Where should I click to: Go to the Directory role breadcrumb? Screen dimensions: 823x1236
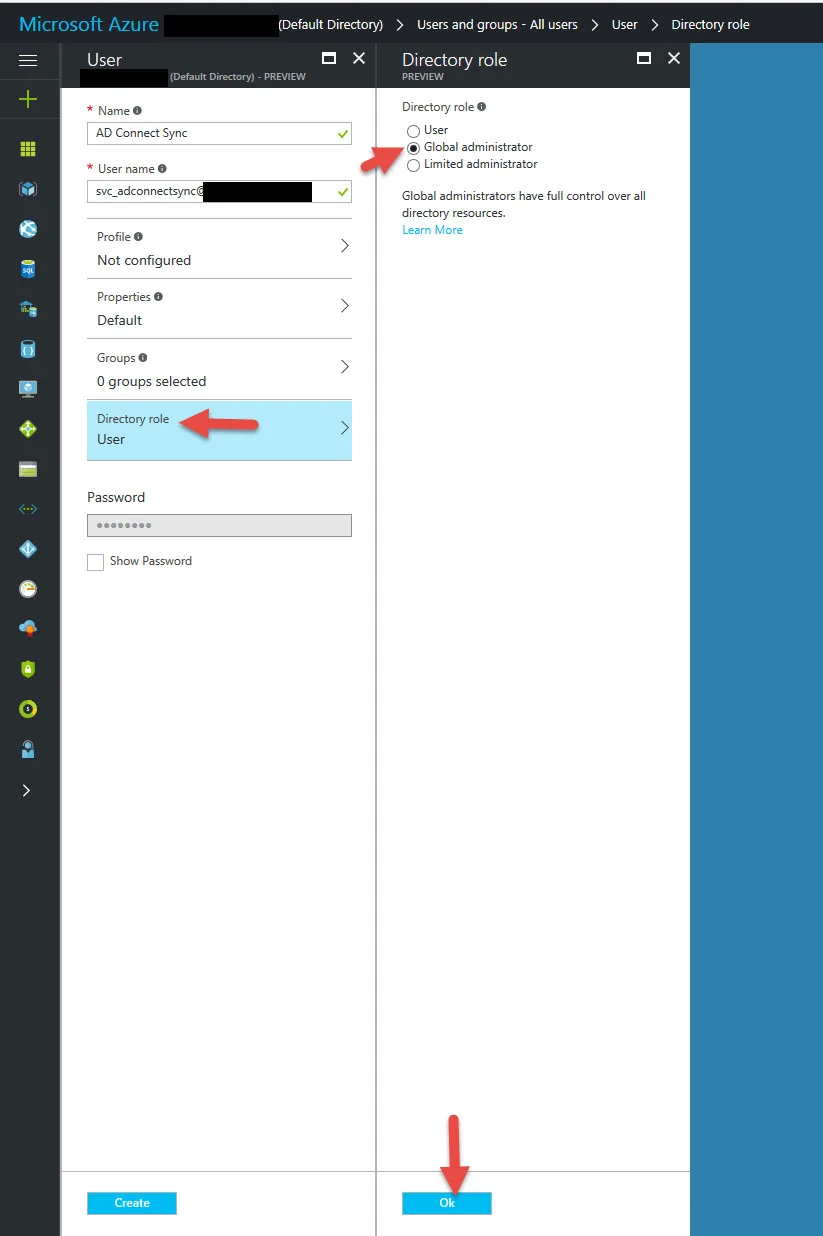[711, 24]
